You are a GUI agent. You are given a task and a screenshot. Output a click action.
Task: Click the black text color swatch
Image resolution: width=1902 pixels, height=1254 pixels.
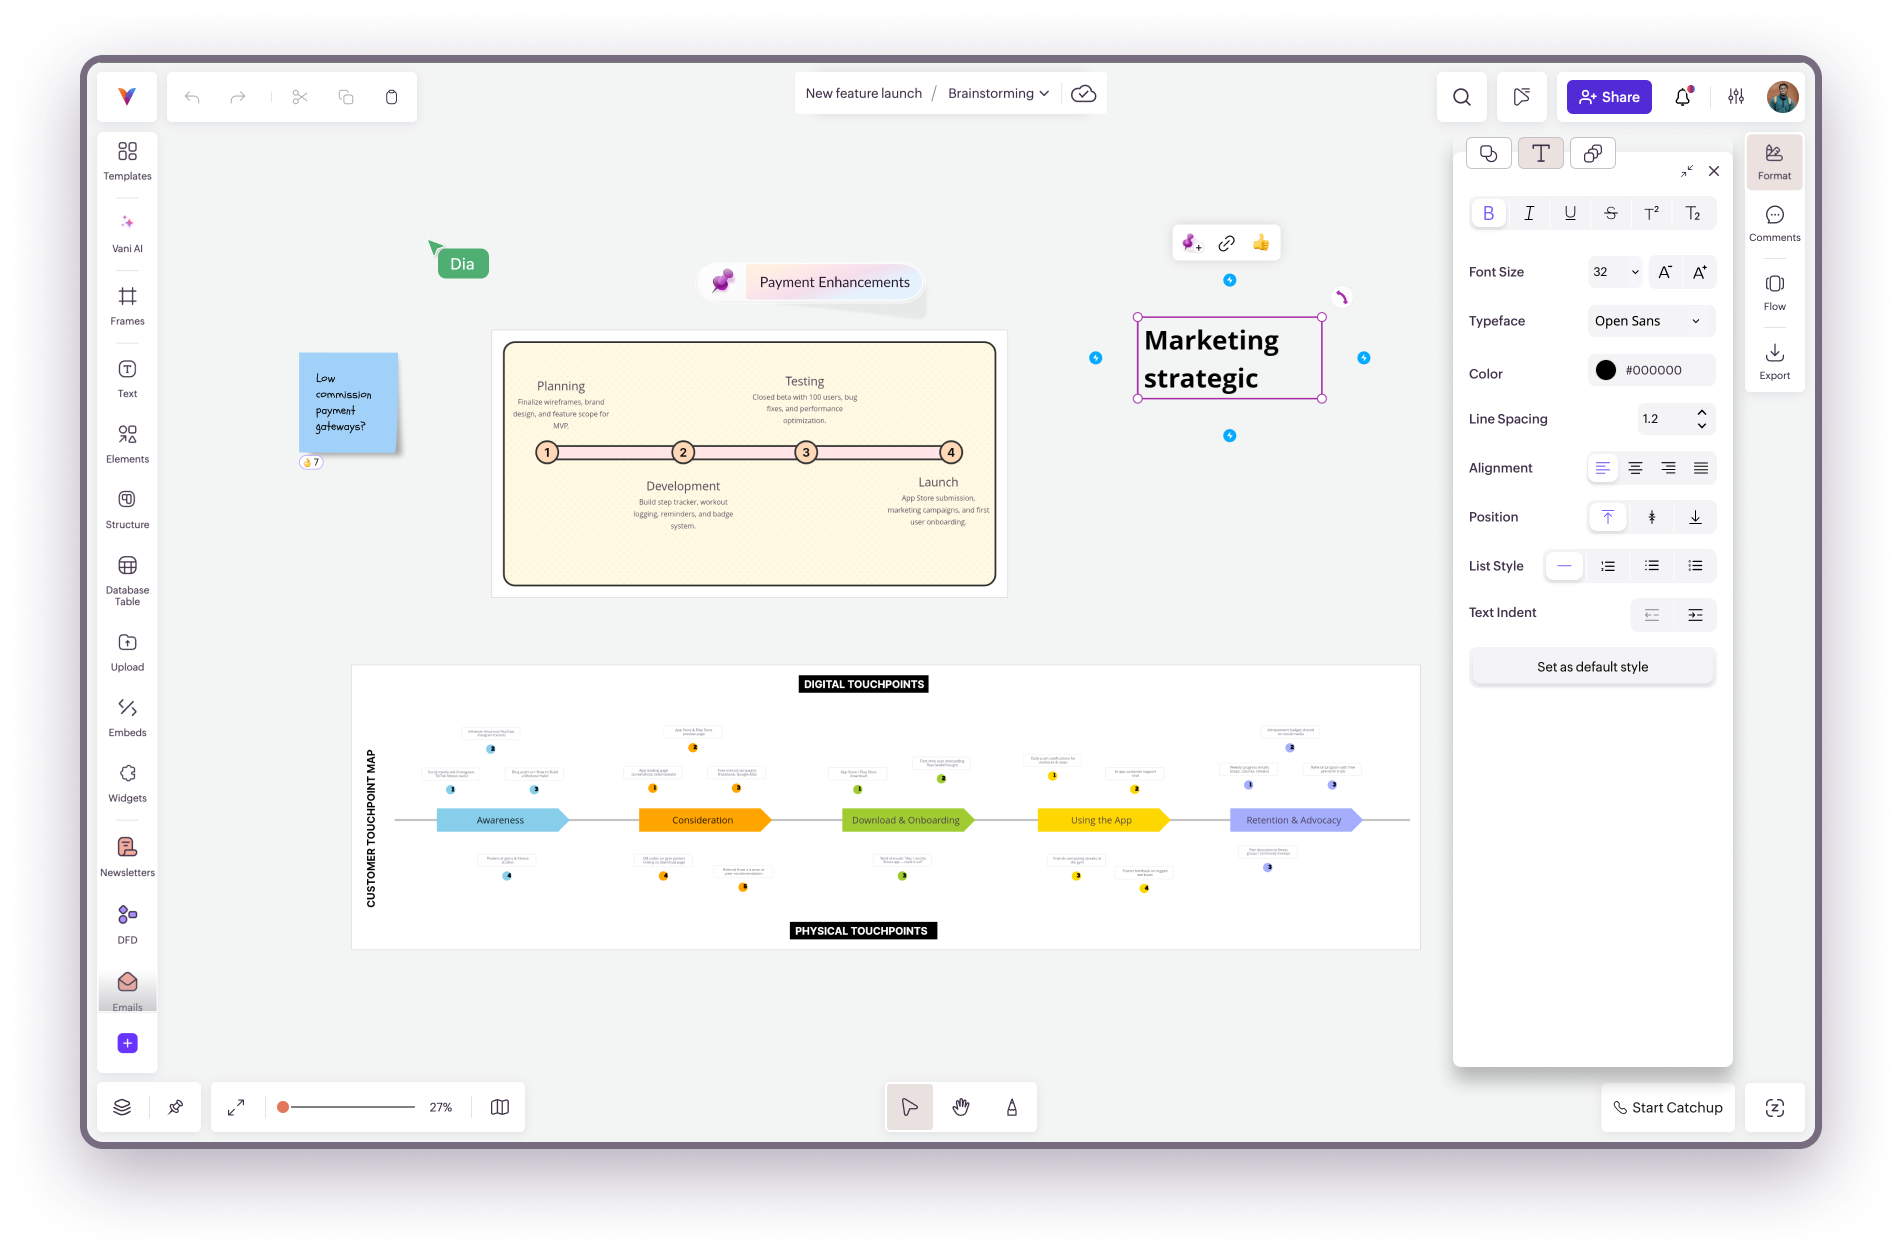coord(1605,370)
